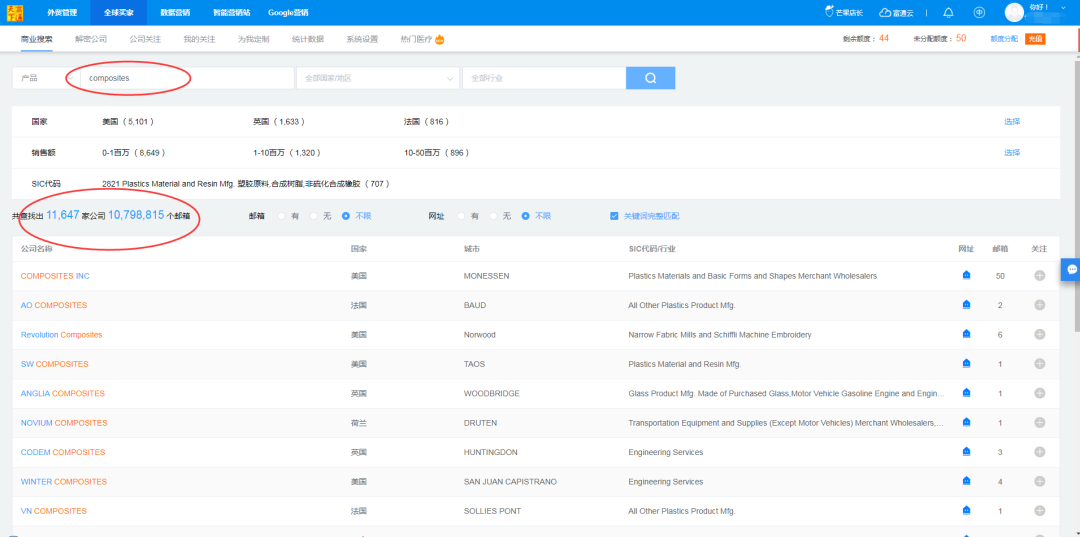Screen dimensions: 1080x537
Task: Click 选择 in the 销售额 filter row
Action: click(x=1012, y=153)
